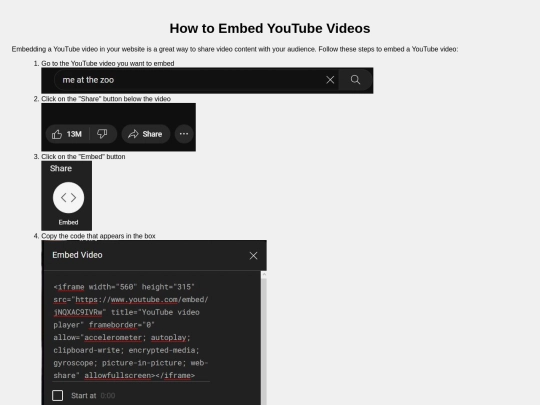540x405 pixels.
Task: Click the Start at 0:00 time field
Action: (108, 396)
